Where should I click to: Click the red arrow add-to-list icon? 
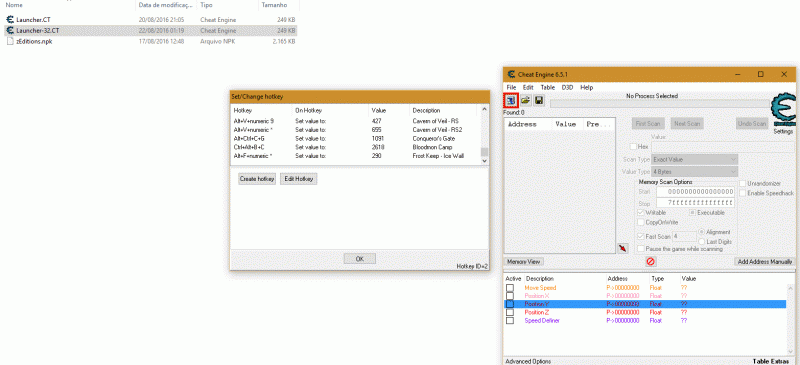pos(622,248)
